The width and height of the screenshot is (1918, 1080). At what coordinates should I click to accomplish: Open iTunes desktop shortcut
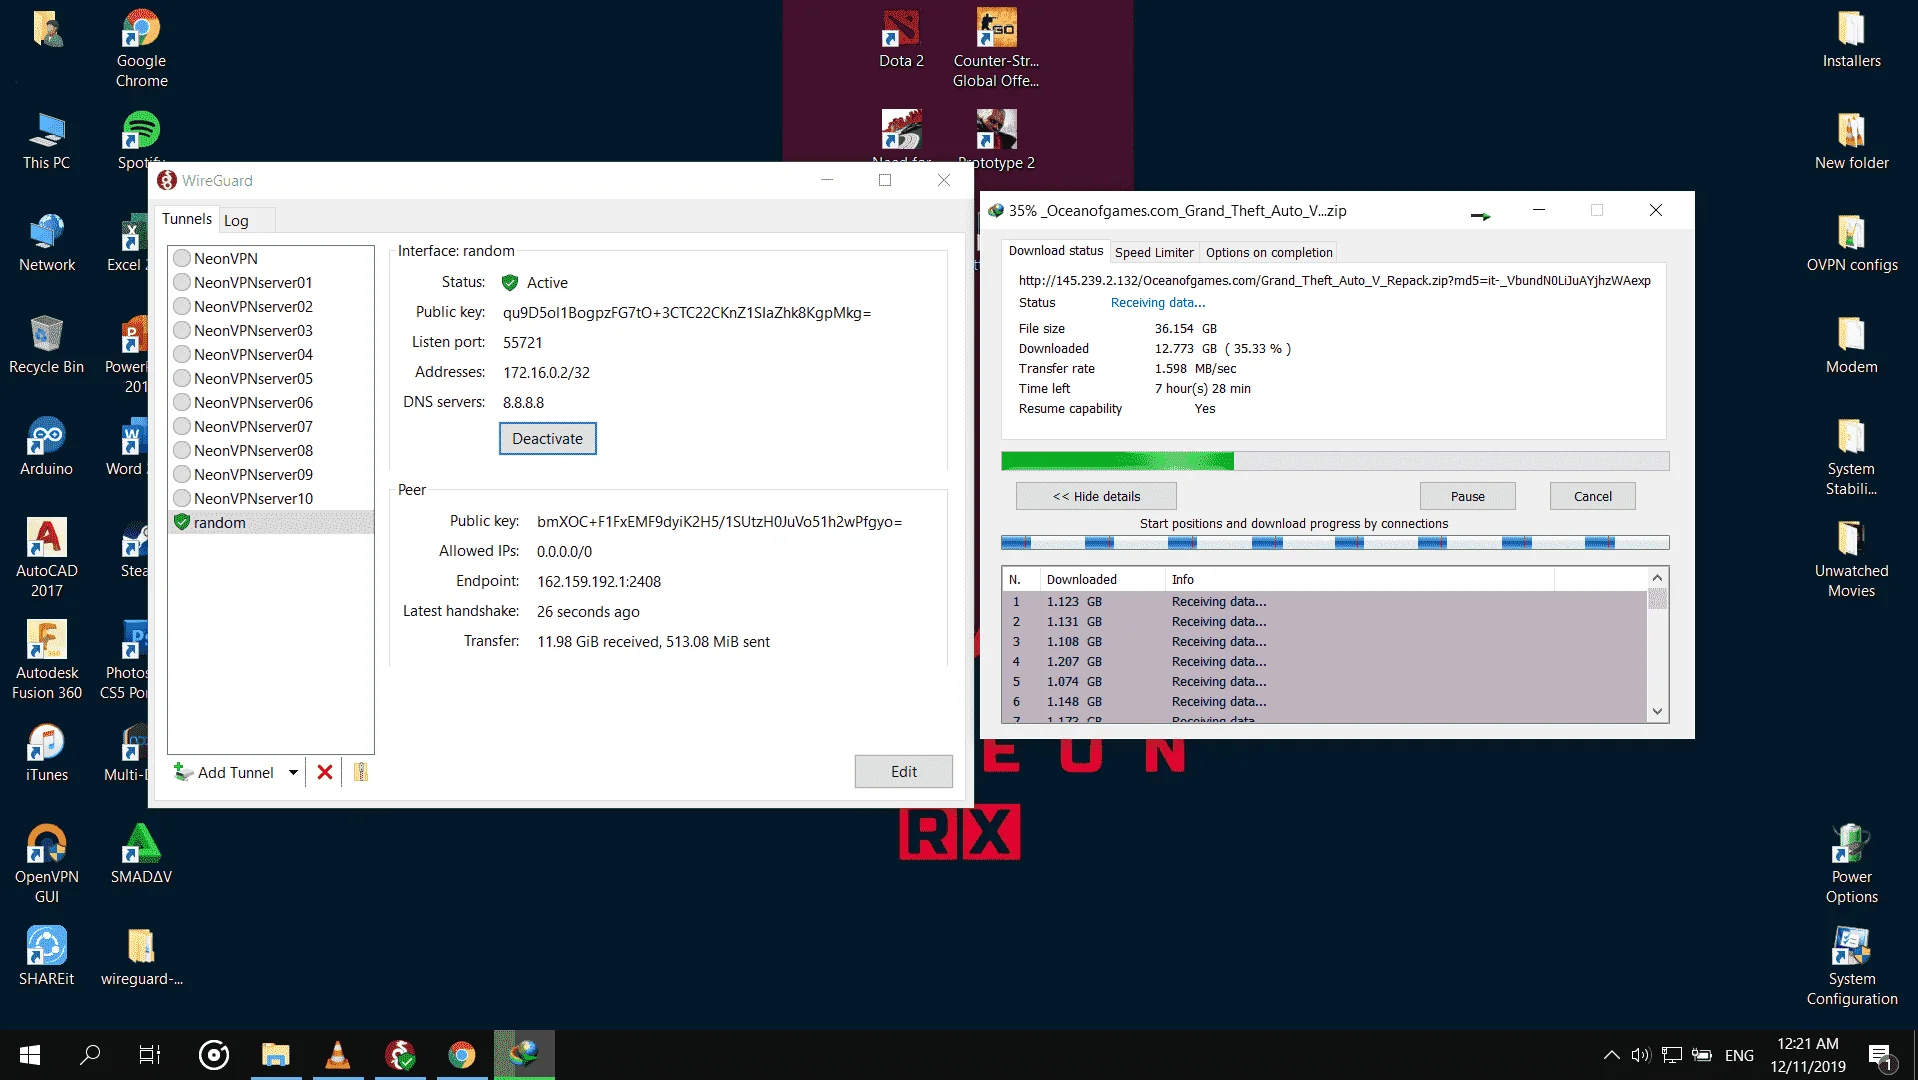[x=47, y=753]
